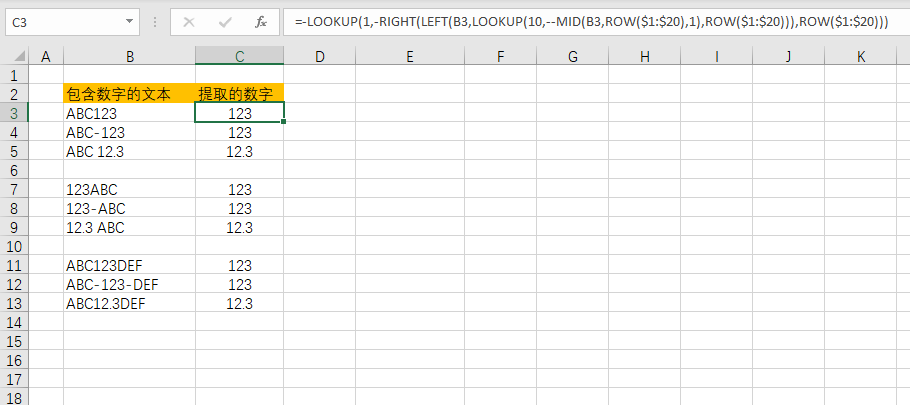
Task: Select the cell containing ABC-123-DEF
Action: click(129, 285)
